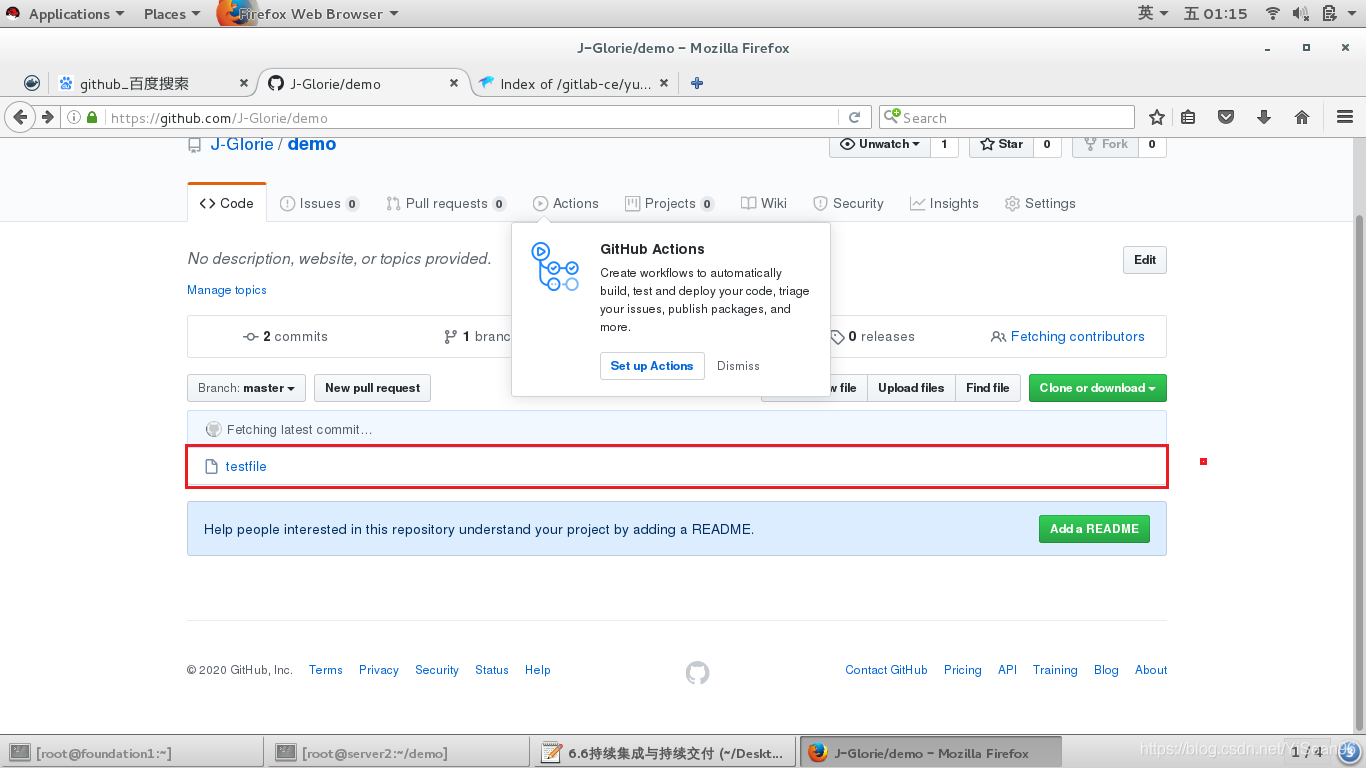The width and height of the screenshot is (1366, 768).
Task: Click the repository book icon beside J-Glorie
Action: [195, 145]
